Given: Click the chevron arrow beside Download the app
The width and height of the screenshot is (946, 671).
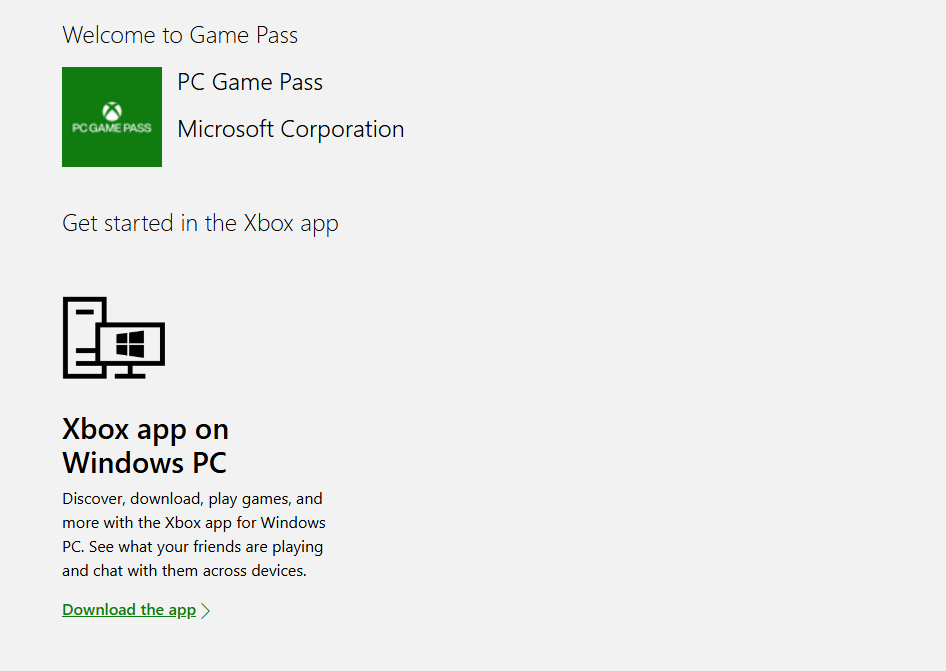Looking at the screenshot, I should click(206, 610).
